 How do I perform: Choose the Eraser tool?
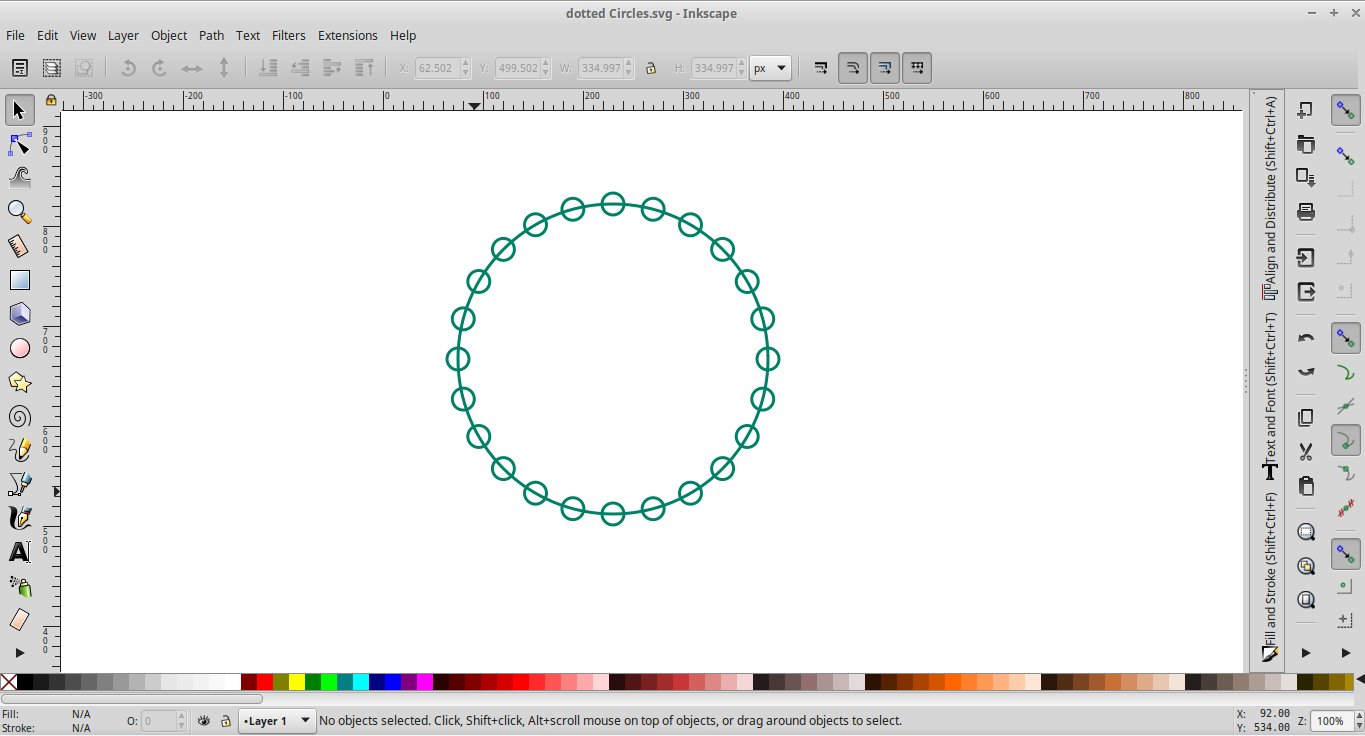coord(19,620)
